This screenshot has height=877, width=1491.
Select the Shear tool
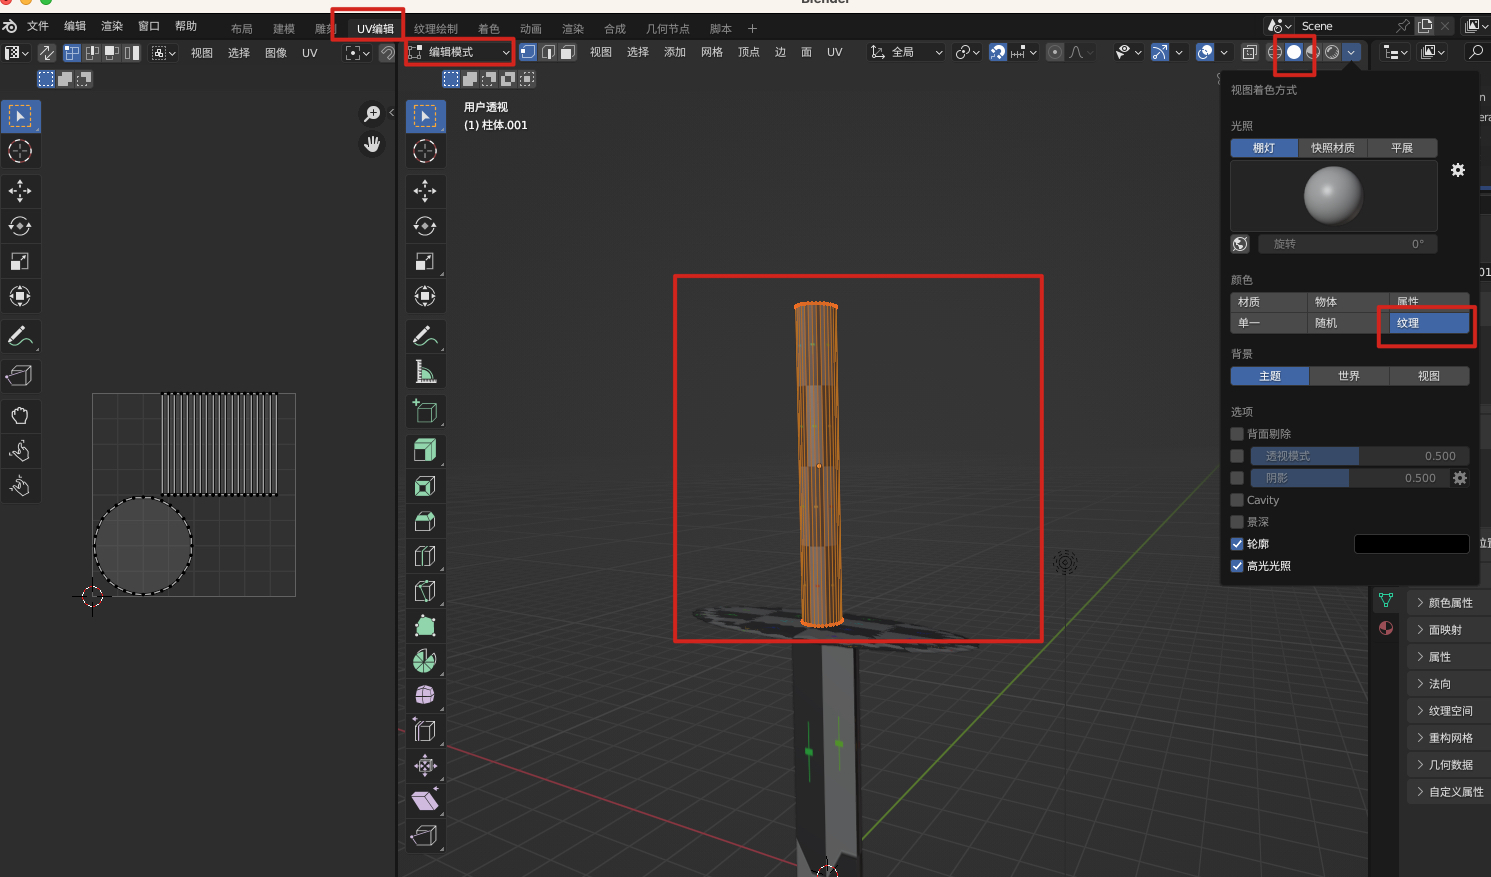click(425, 800)
